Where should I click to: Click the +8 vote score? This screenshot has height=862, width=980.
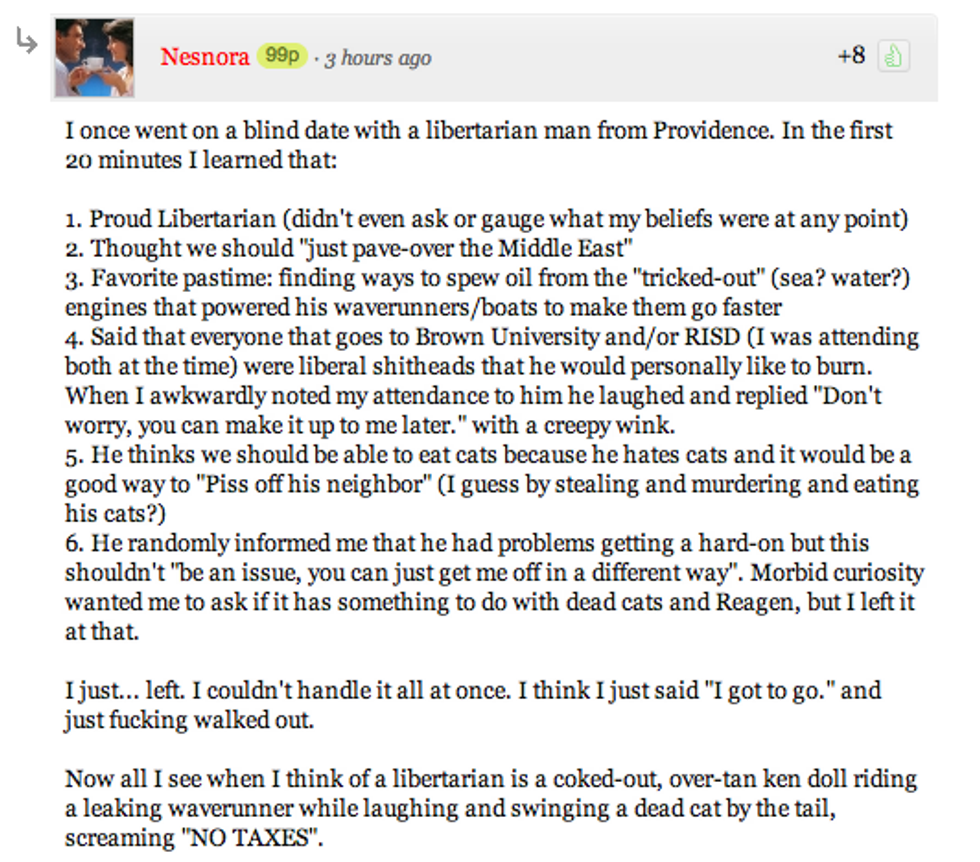851,56
